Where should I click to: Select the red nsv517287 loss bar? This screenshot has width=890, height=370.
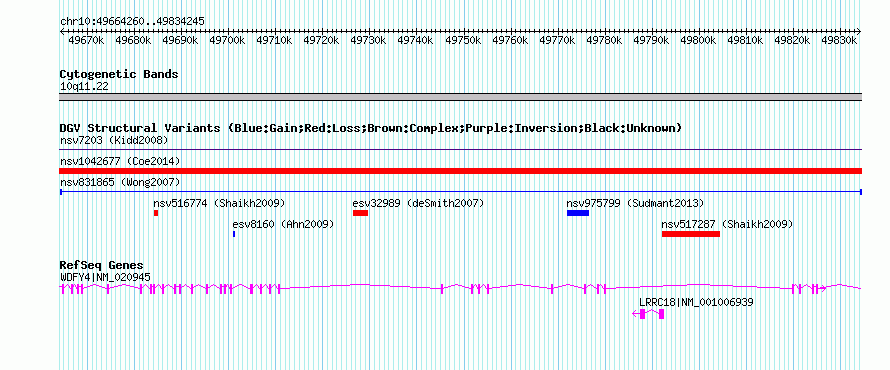(x=691, y=234)
